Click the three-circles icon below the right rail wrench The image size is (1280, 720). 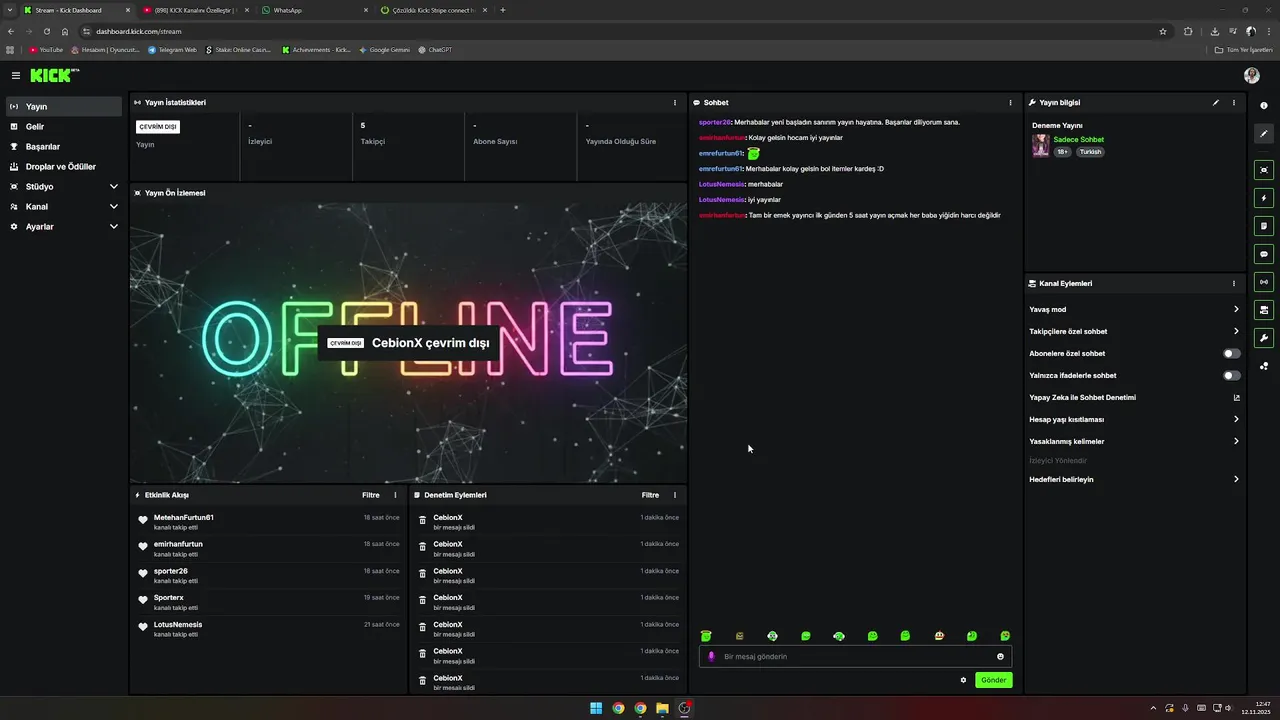click(1264, 366)
